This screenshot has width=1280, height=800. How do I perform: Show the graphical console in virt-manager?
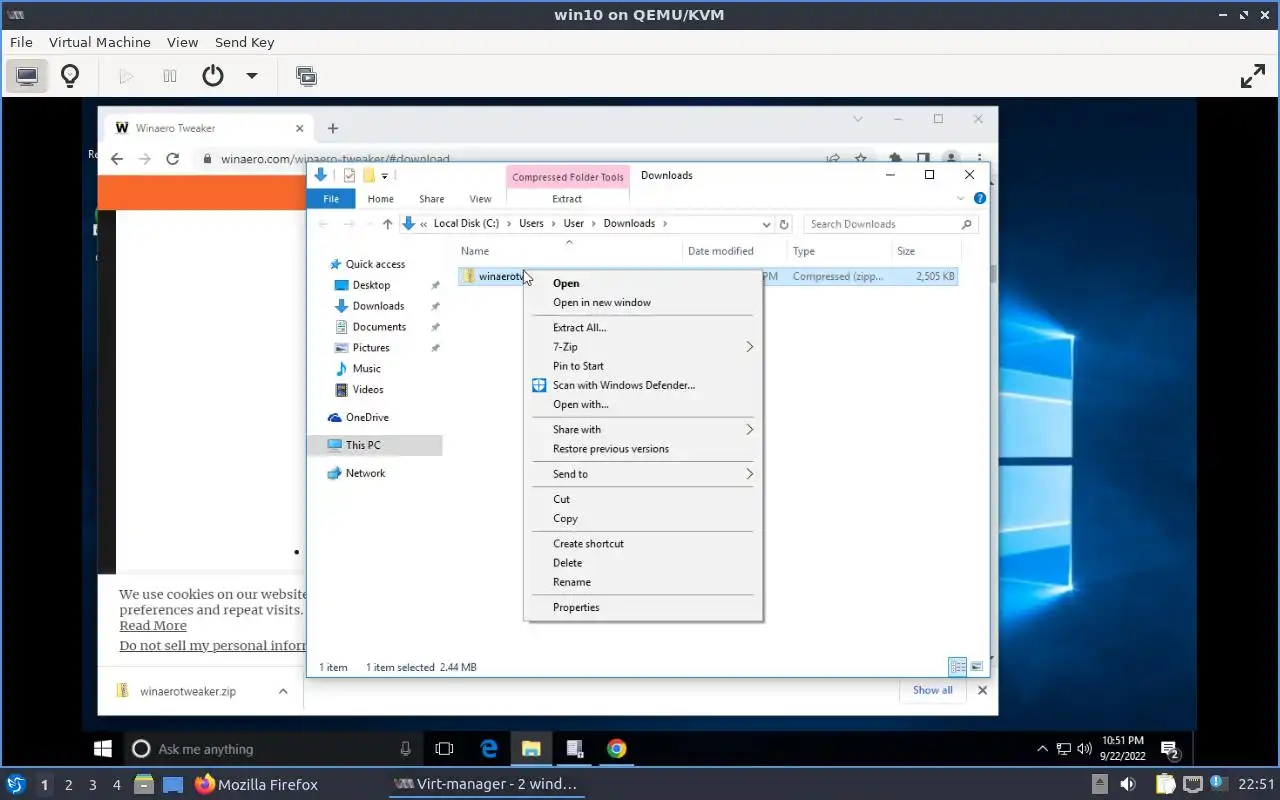27,76
